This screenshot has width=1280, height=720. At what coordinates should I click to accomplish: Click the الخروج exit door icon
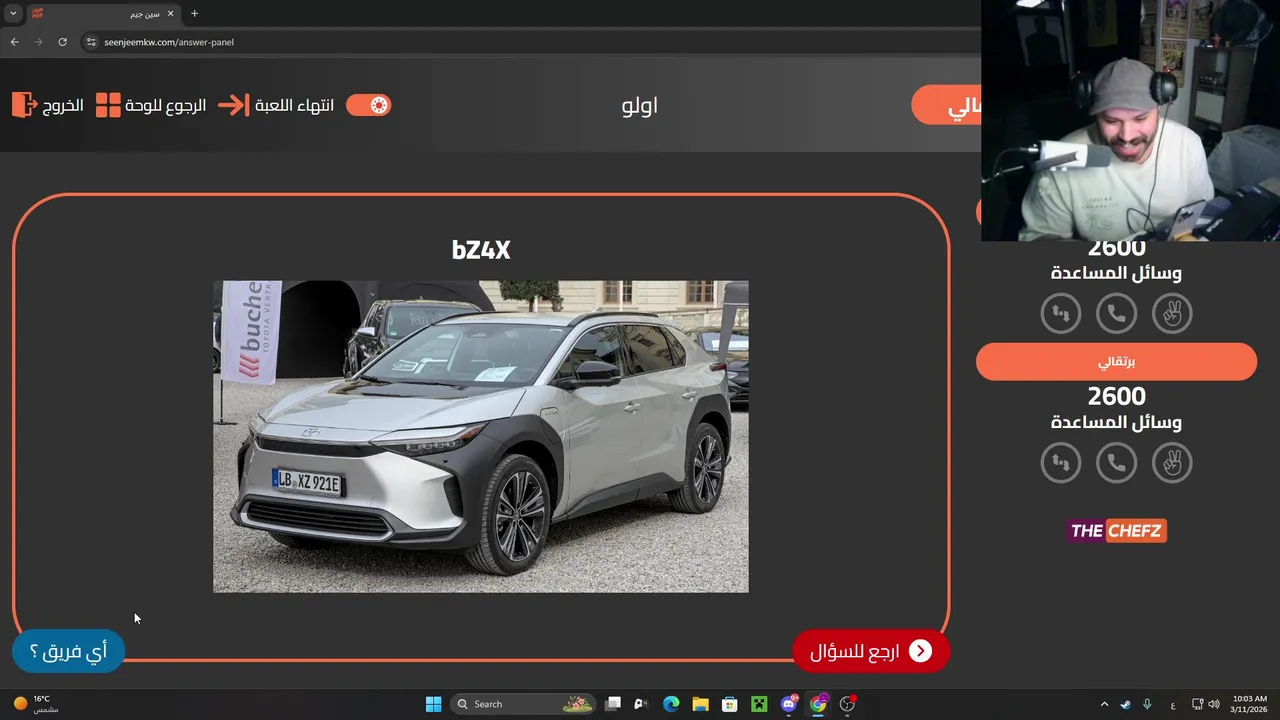(24, 105)
